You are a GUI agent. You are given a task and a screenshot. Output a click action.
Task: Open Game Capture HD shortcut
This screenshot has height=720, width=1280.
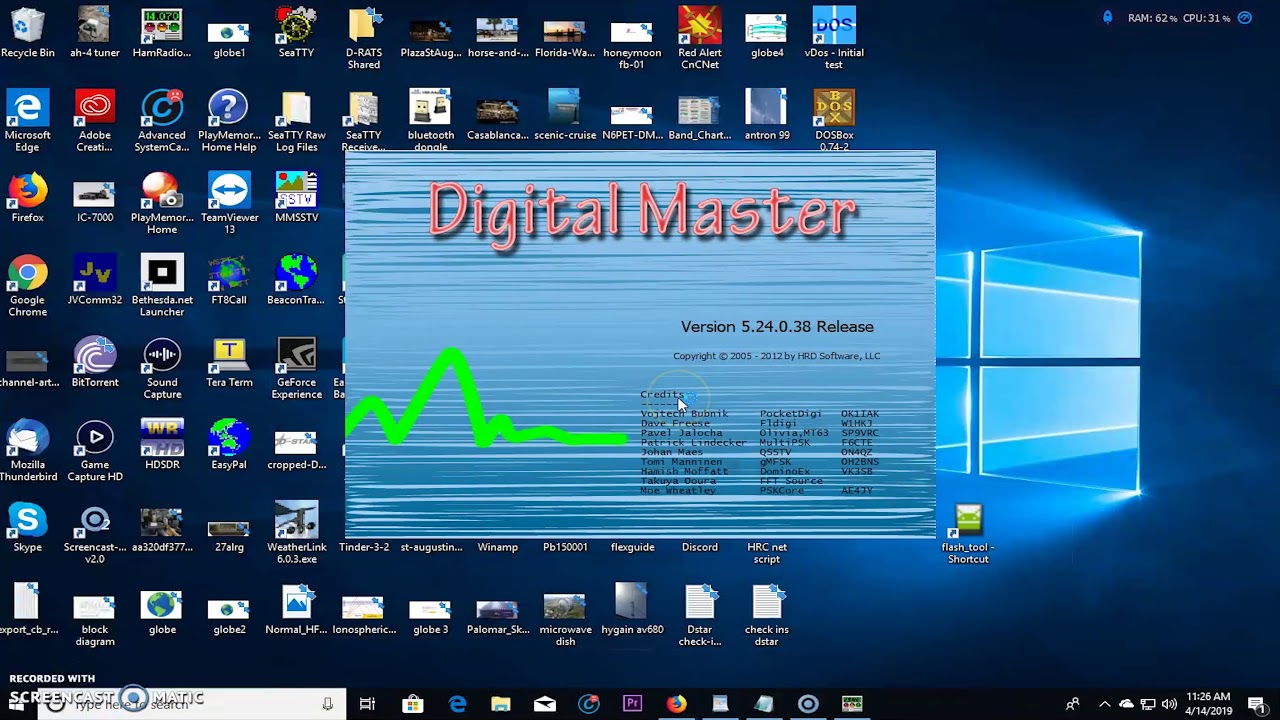[94, 451]
